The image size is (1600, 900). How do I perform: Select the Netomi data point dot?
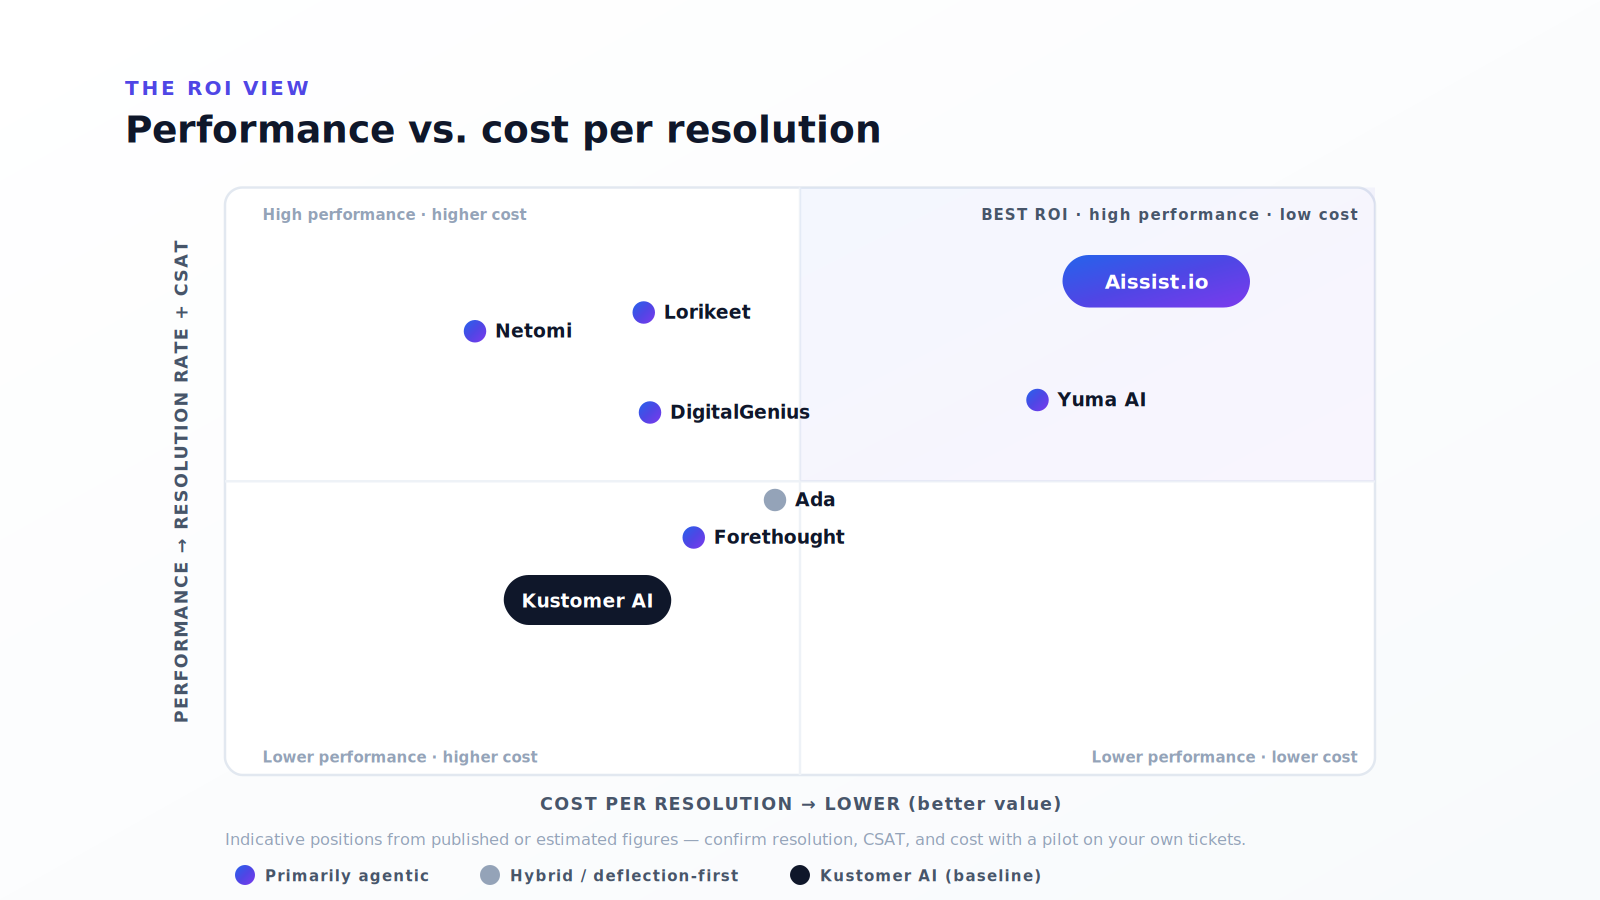[x=475, y=331]
